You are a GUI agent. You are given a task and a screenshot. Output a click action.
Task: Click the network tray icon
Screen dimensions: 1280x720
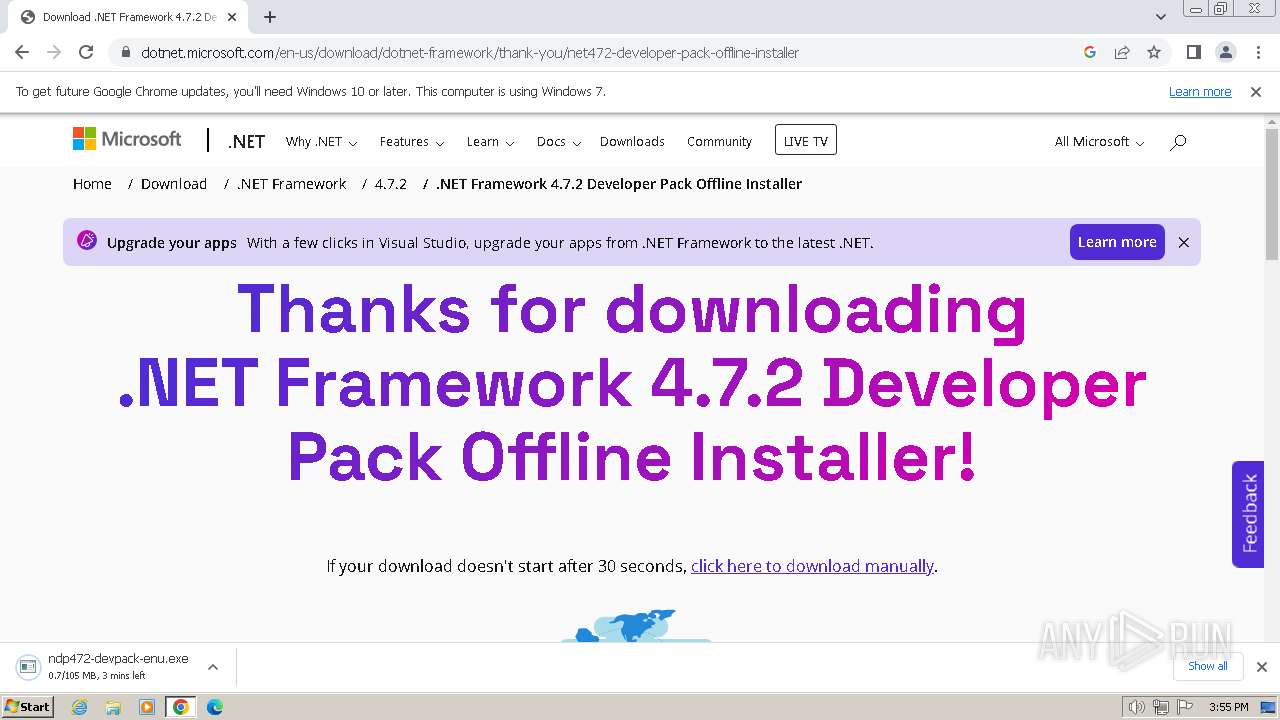click(x=1160, y=707)
